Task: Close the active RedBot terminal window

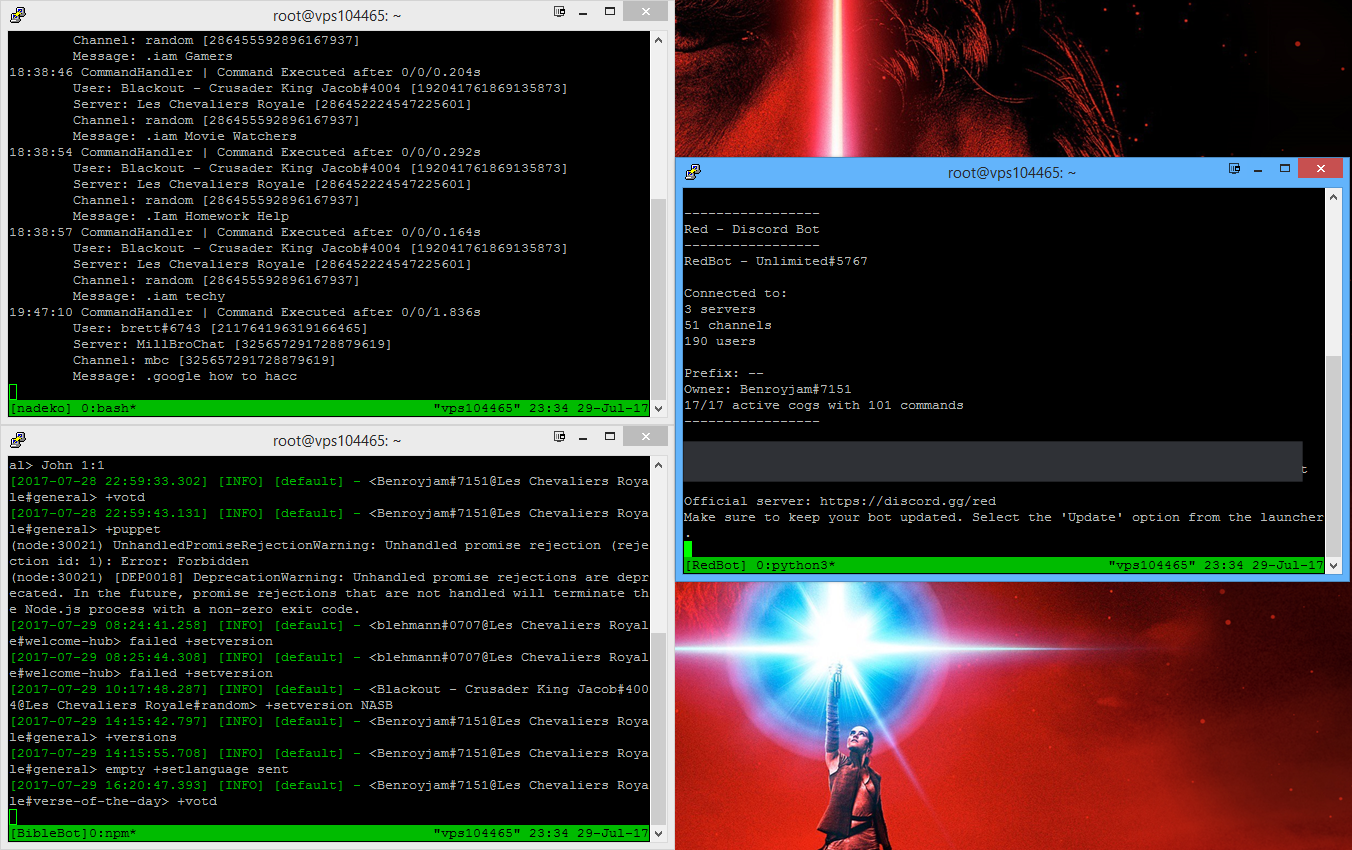Action: (x=1321, y=170)
